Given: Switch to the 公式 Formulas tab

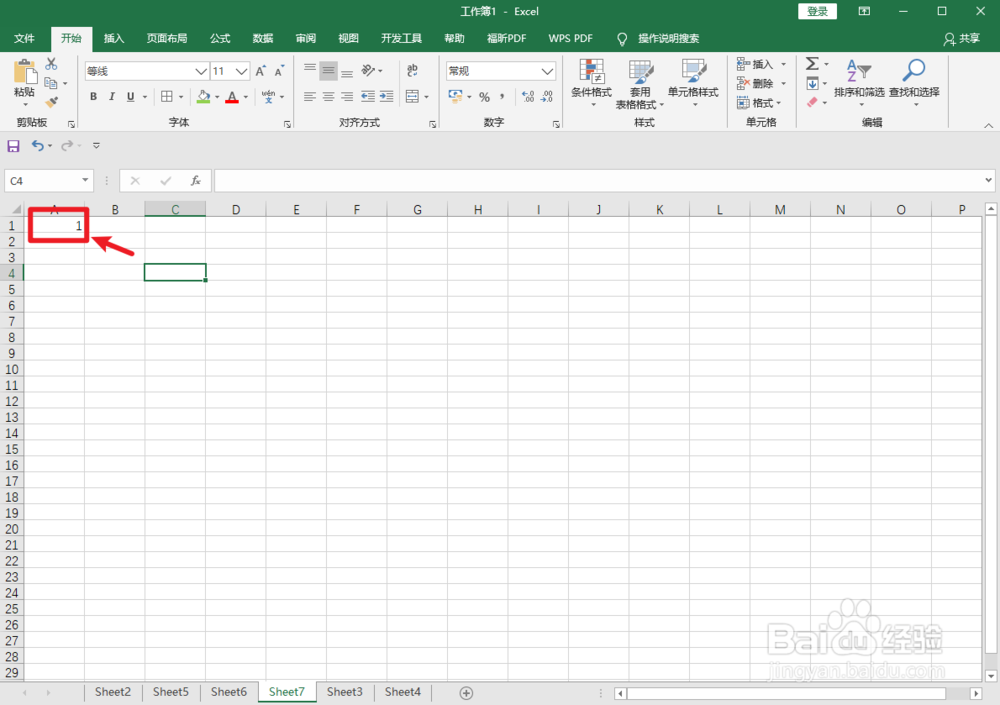Looking at the screenshot, I should (x=220, y=38).
